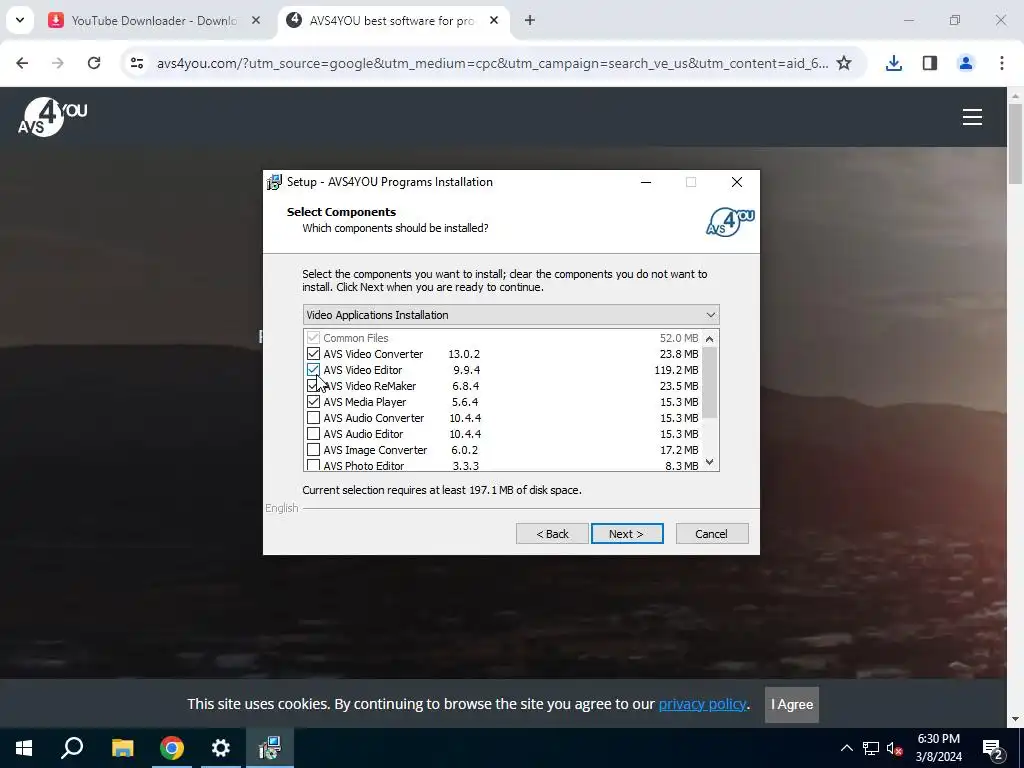This screenshot has height=768, width=1024.
Task: Toggle Chrome side panel icon
Action: click(929, 63)
